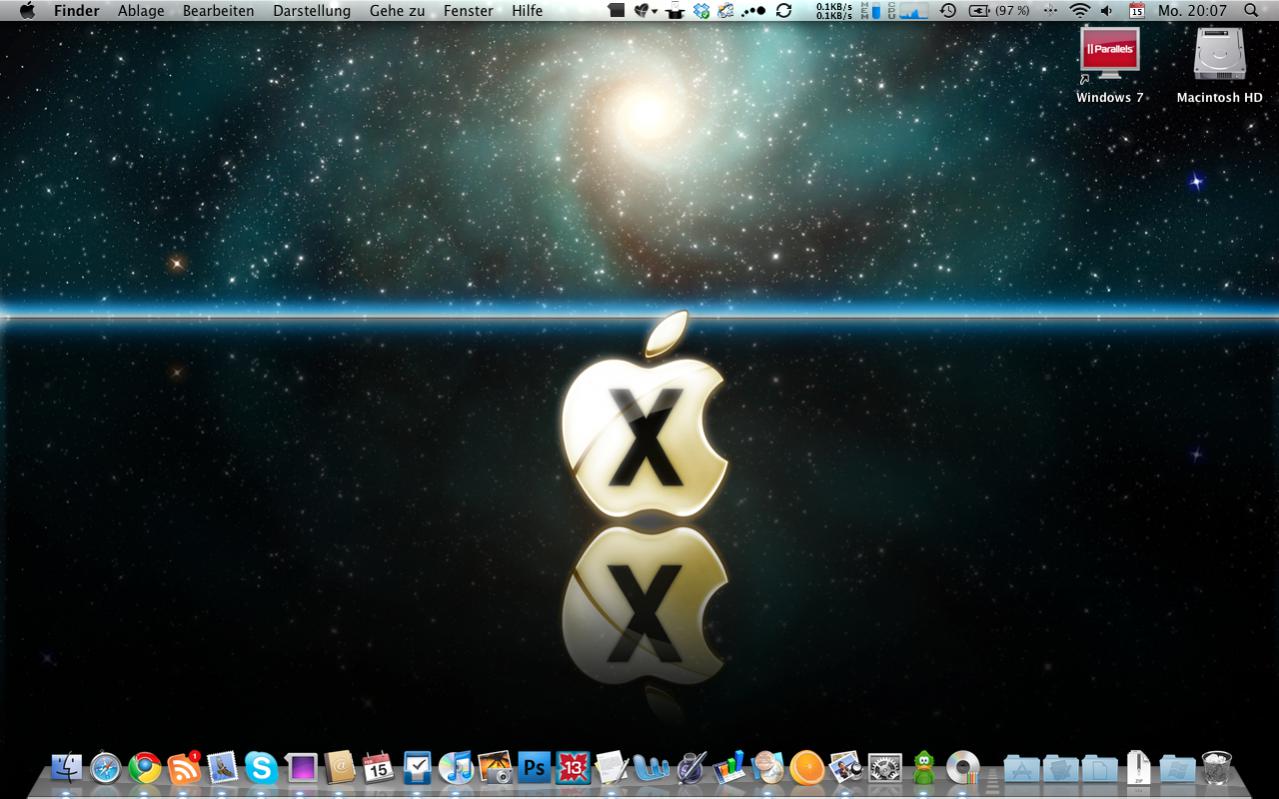This screenshot has width=1279, height=799.
Task: Open the Bearbeiten menu
Action: [218, 11]
